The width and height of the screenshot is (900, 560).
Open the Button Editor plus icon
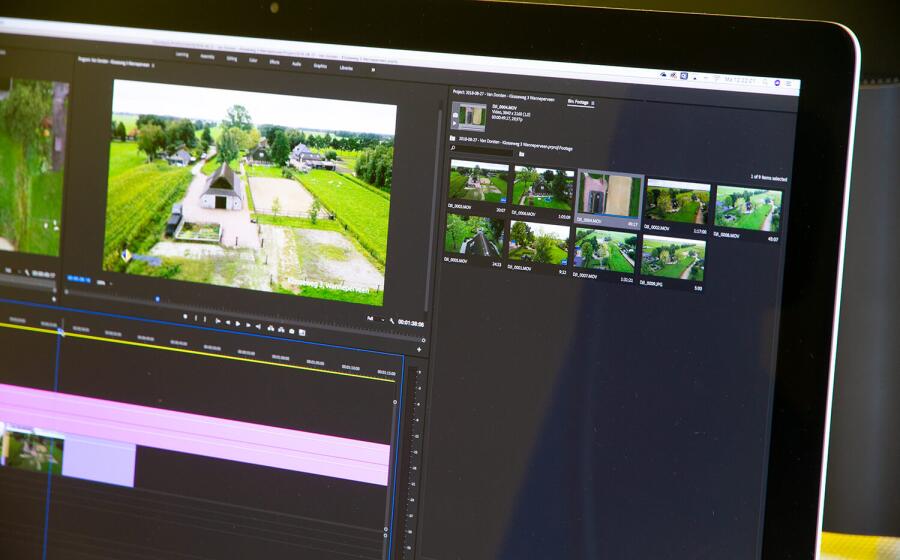[419, 349]
